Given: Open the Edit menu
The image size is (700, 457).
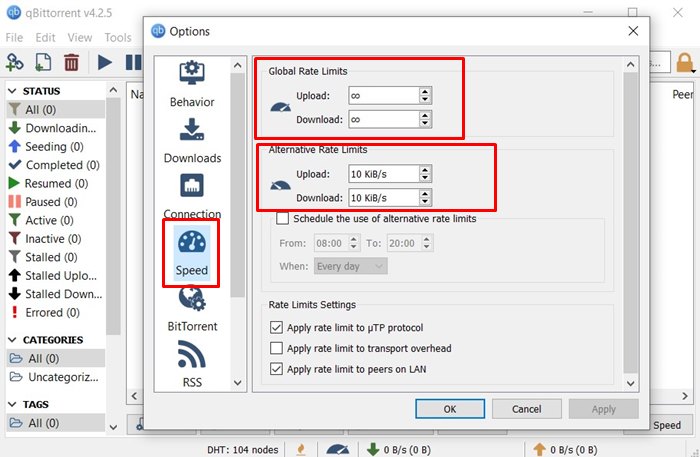Looking at the screenshot, I should 45,37.
